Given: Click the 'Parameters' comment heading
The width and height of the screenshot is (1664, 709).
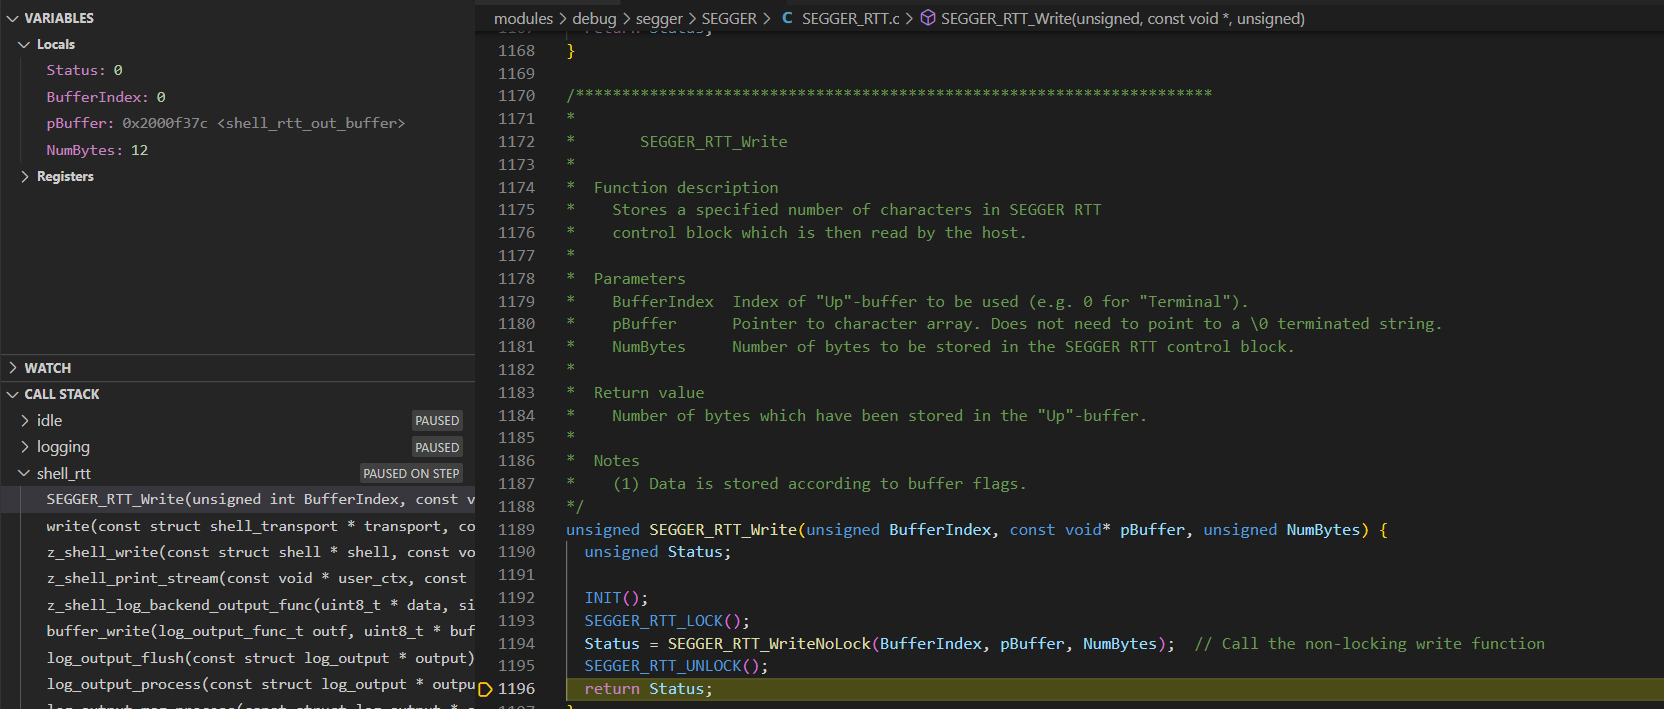Looking at the screenshot, I should pos(640,279).
